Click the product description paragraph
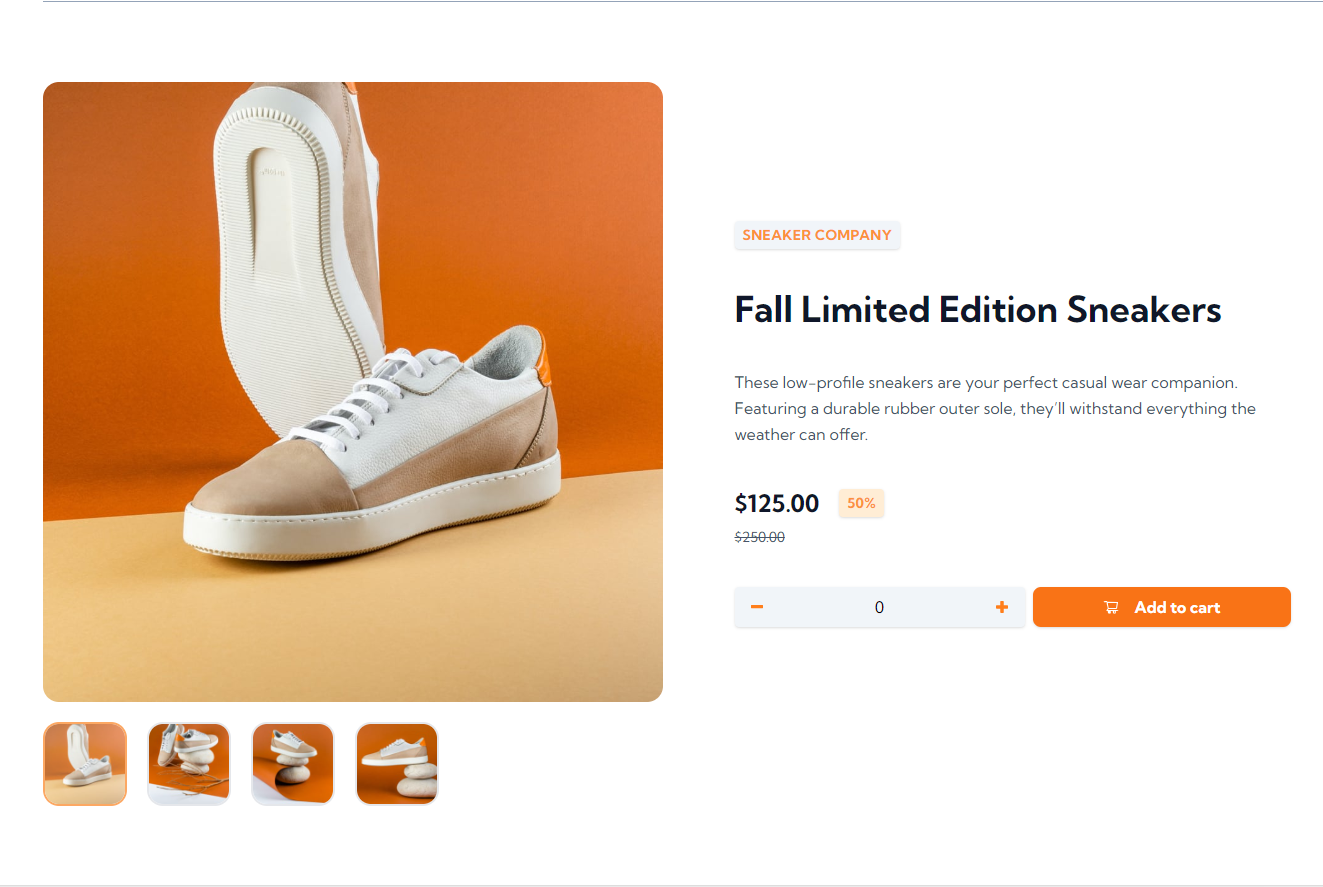 995,408
